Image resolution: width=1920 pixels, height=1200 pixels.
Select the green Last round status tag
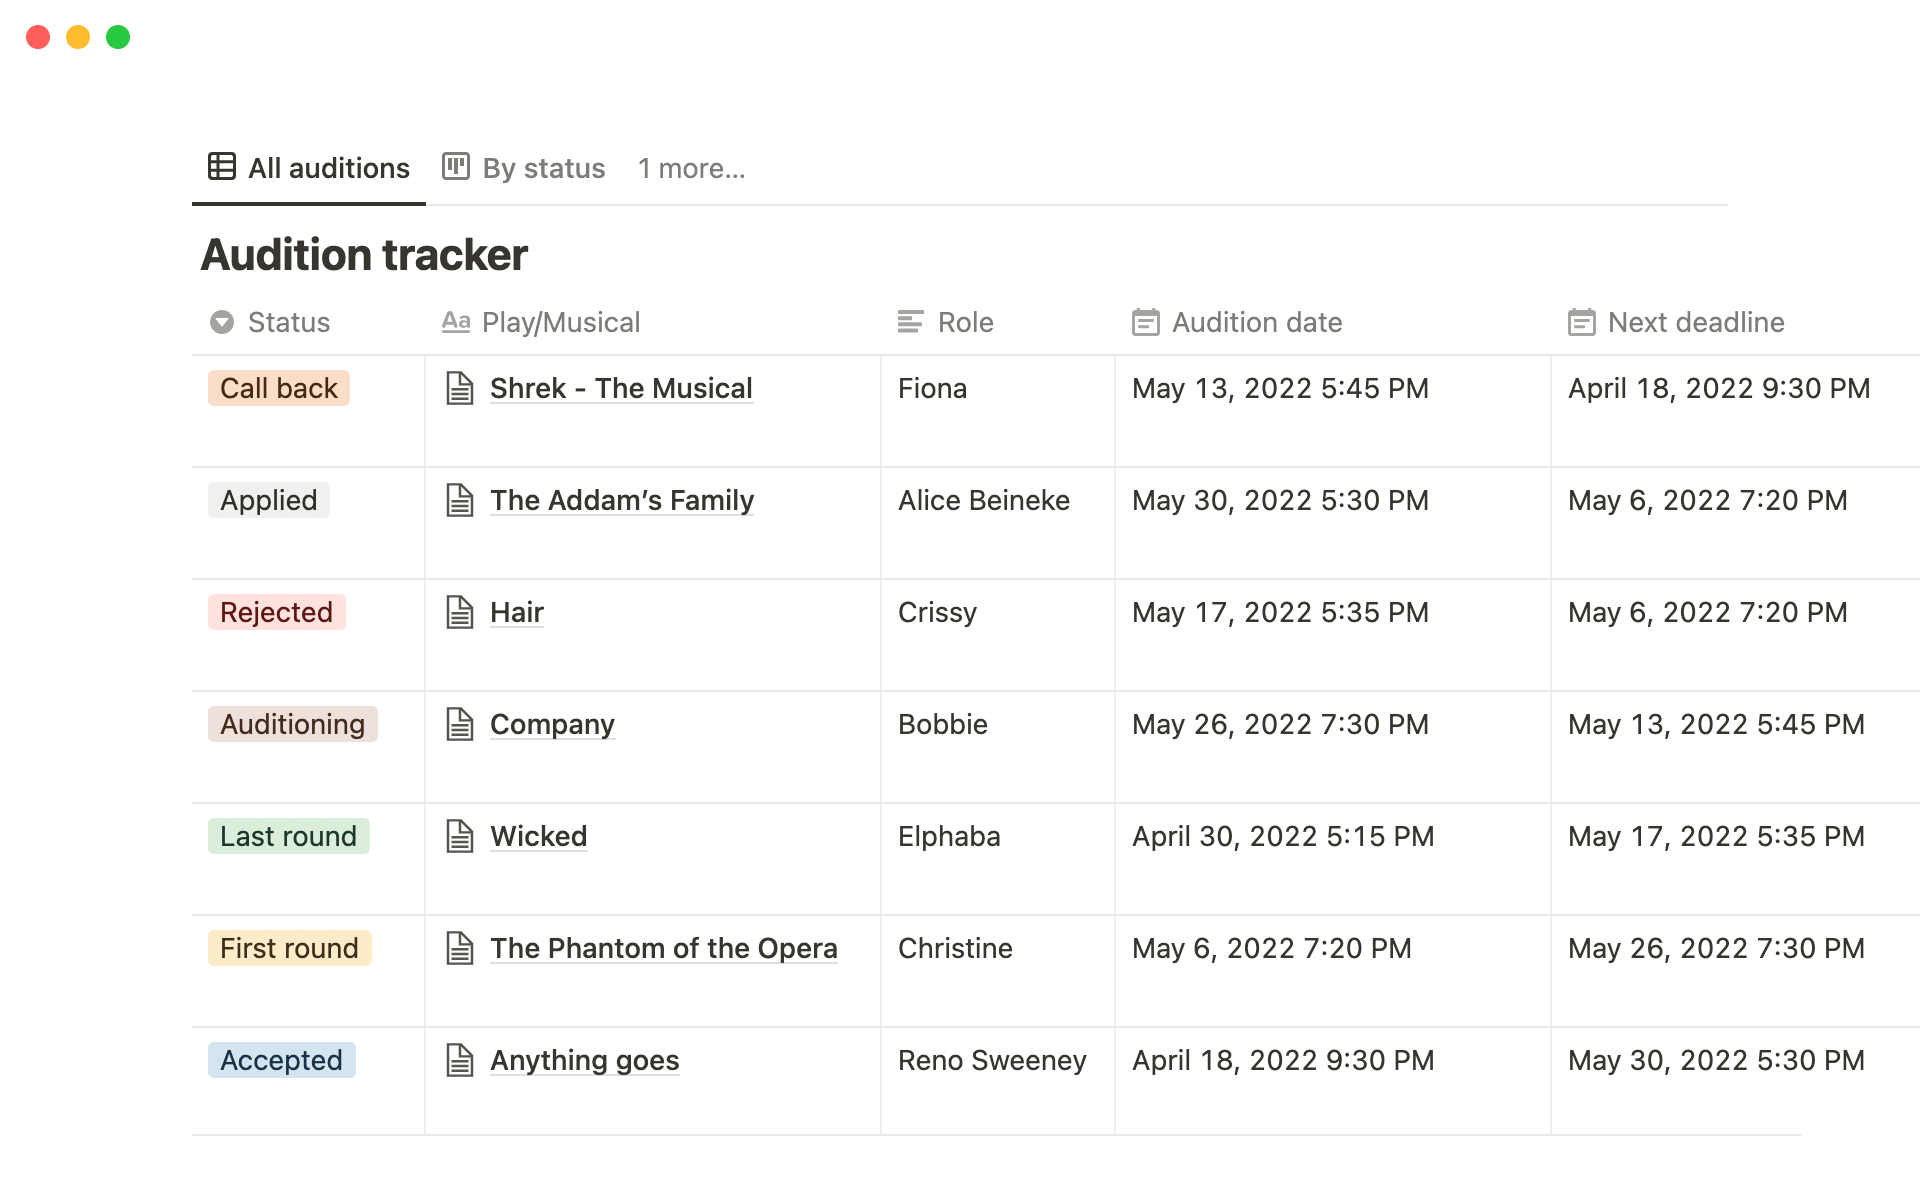288,836
